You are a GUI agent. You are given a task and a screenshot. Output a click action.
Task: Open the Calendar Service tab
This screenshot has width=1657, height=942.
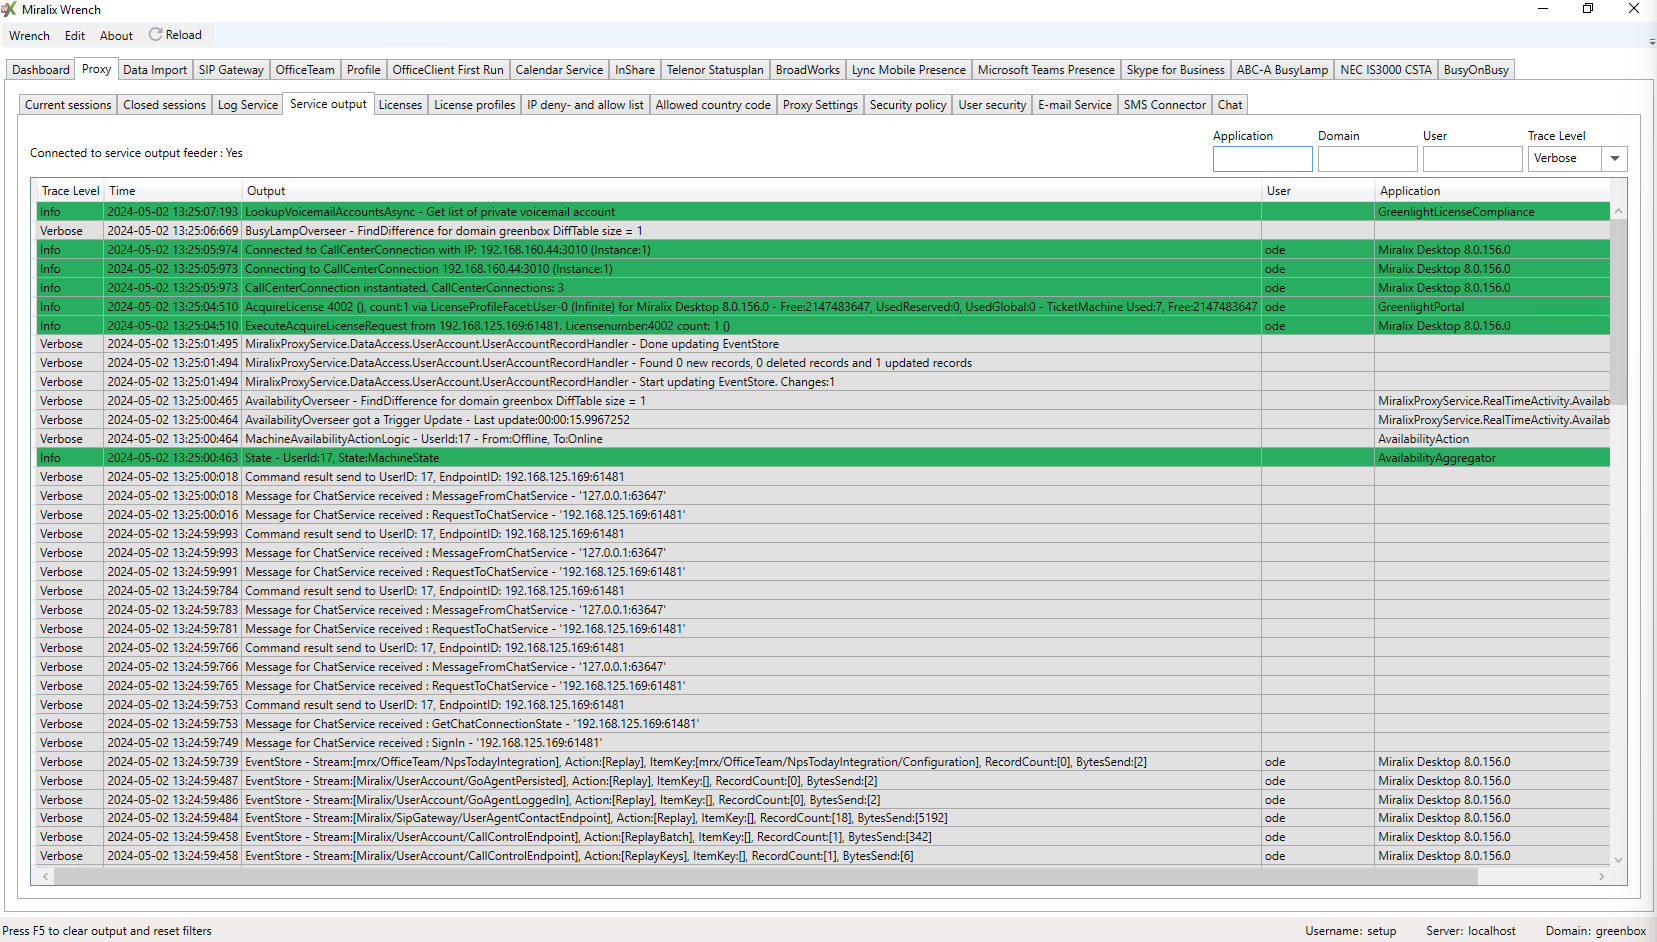(559, 70)
